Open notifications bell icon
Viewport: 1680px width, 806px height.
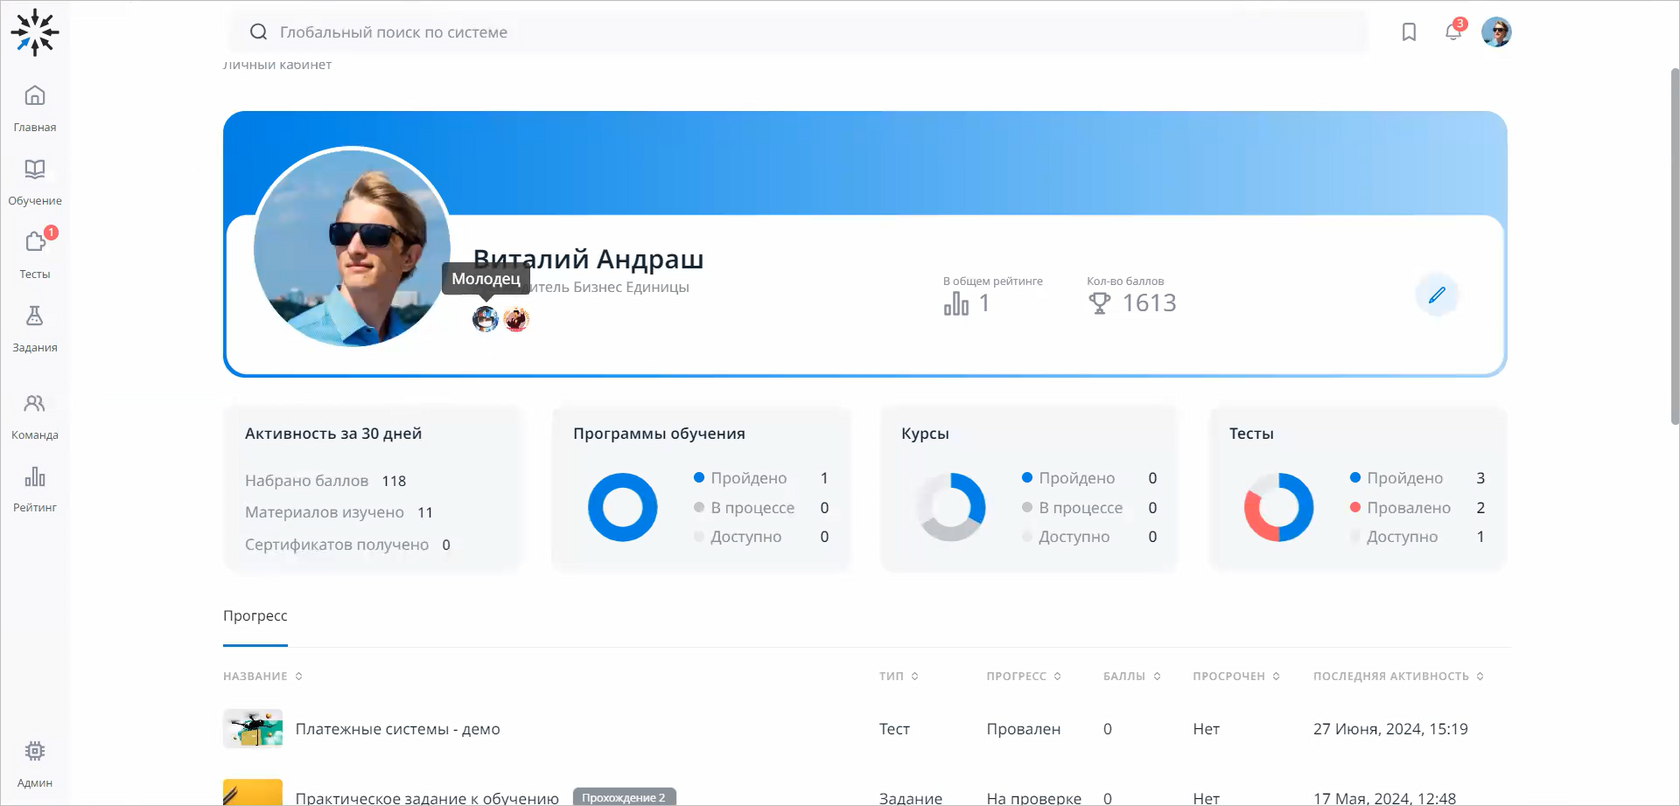click(x=1454, y=31)
